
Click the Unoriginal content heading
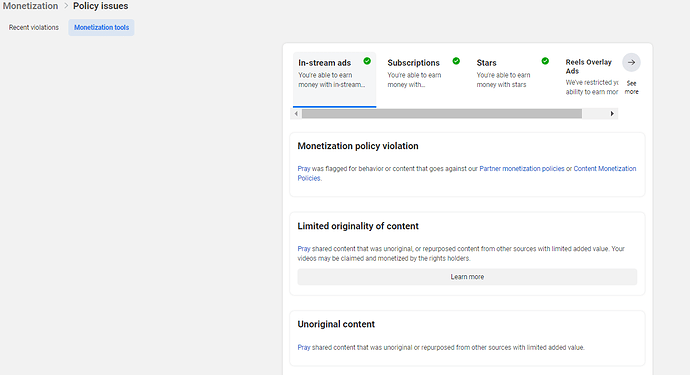point(336,324)
